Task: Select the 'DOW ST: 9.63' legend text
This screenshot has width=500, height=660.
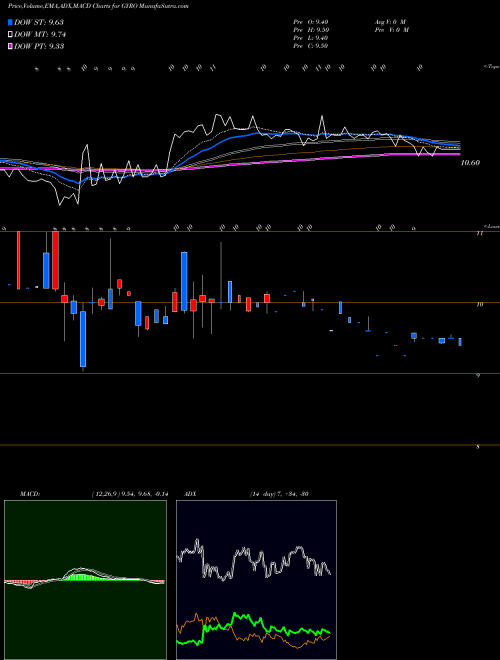Action: (39, 22)
